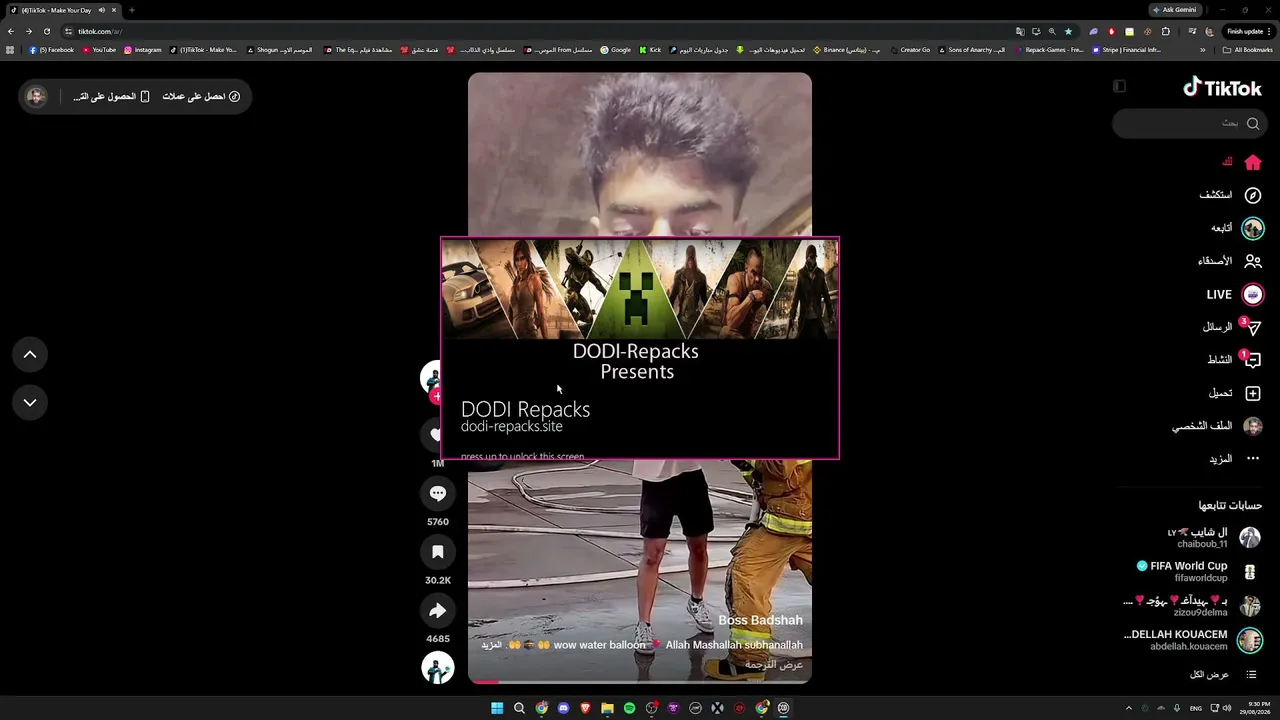Viewport: 1280px width, 720px height.
Task: Open the Windows Start menu
Action: coord(497,708)
